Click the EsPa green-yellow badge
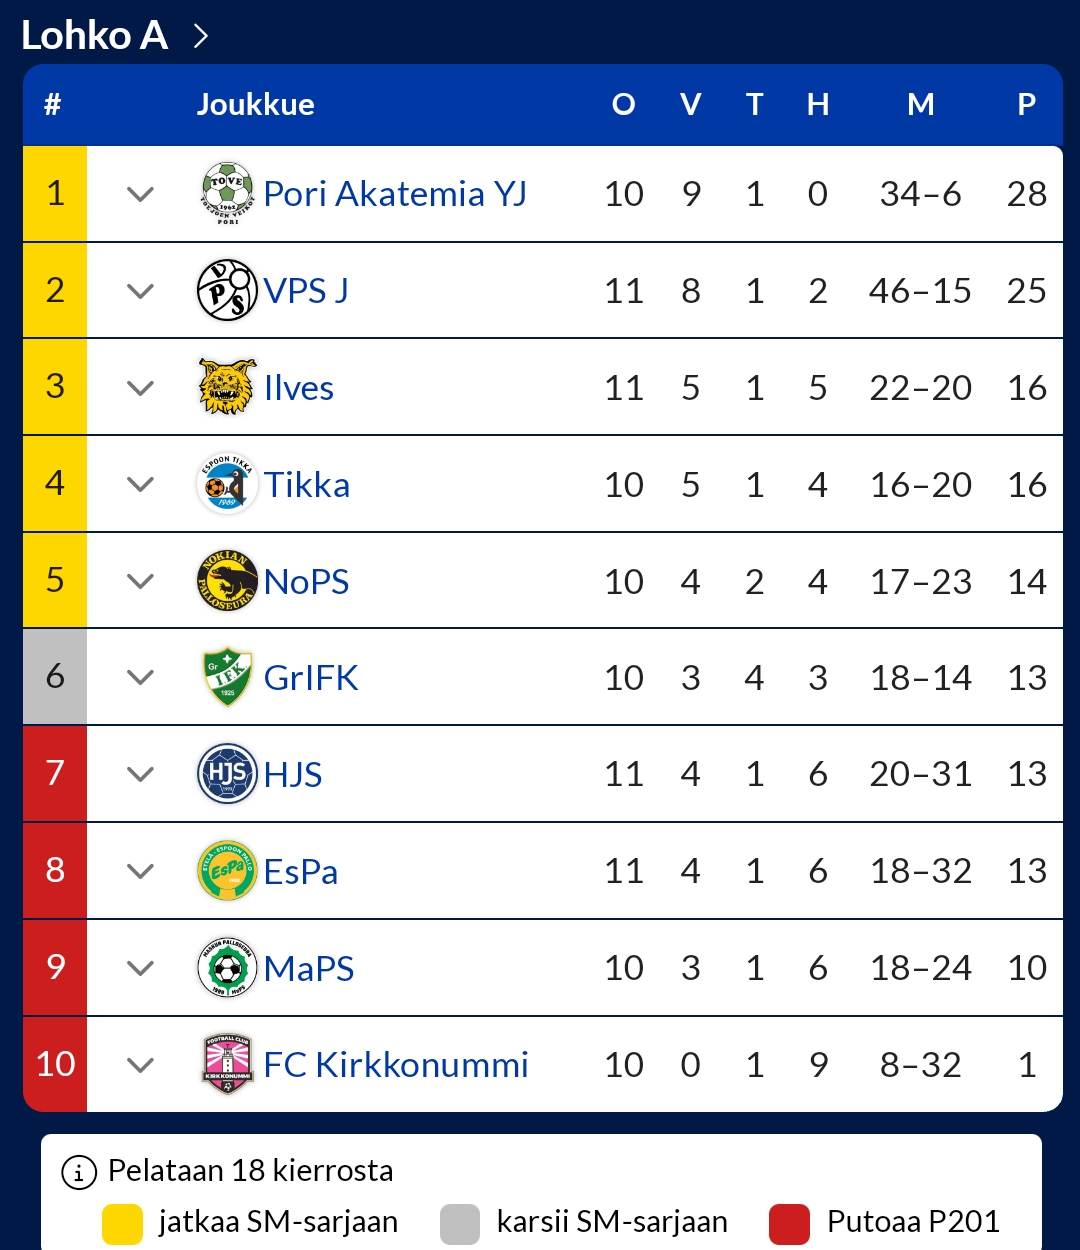The height and width of the screenshot is (1250, 1080). click(x=227, y=871)
